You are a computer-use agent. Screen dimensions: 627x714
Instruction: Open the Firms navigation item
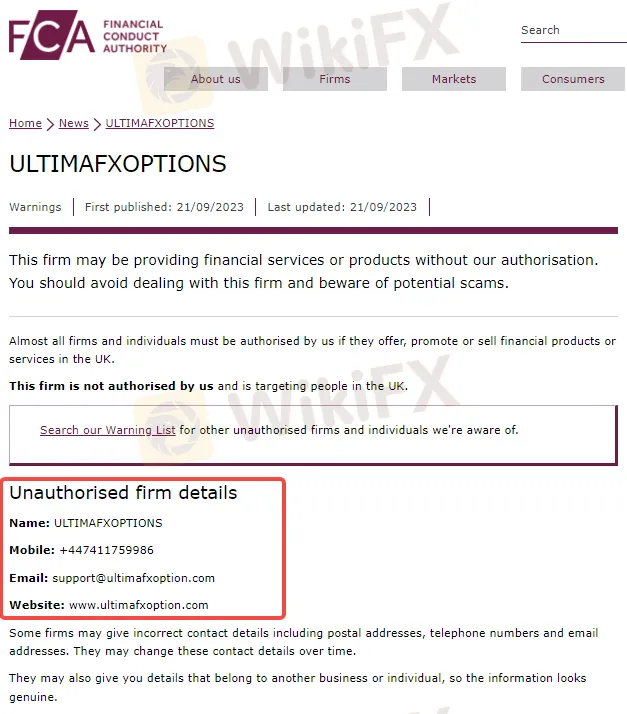pyautogui.click(x=335, y=79)
